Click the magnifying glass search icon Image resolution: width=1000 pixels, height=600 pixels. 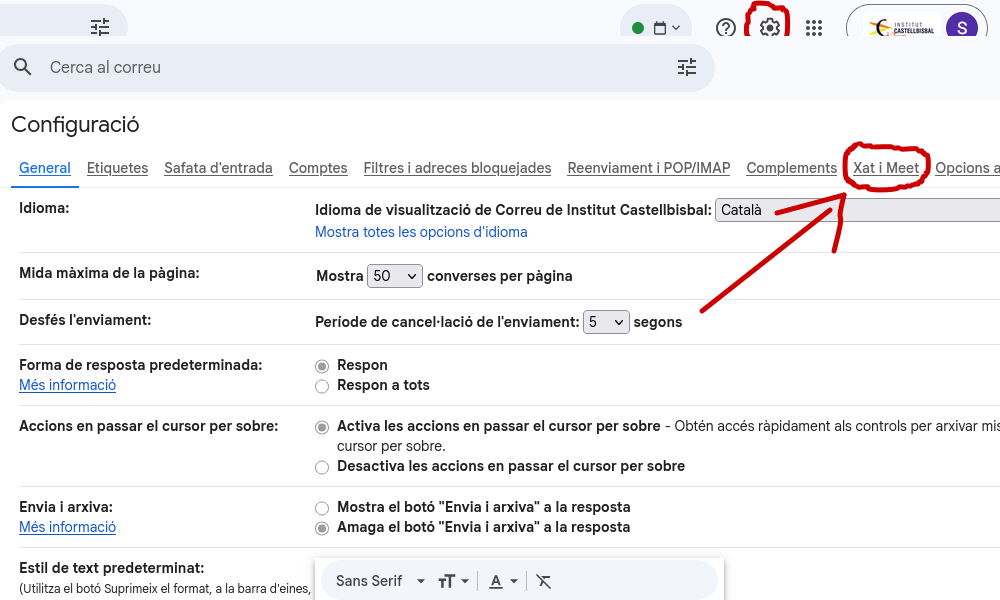pos(23,67)
